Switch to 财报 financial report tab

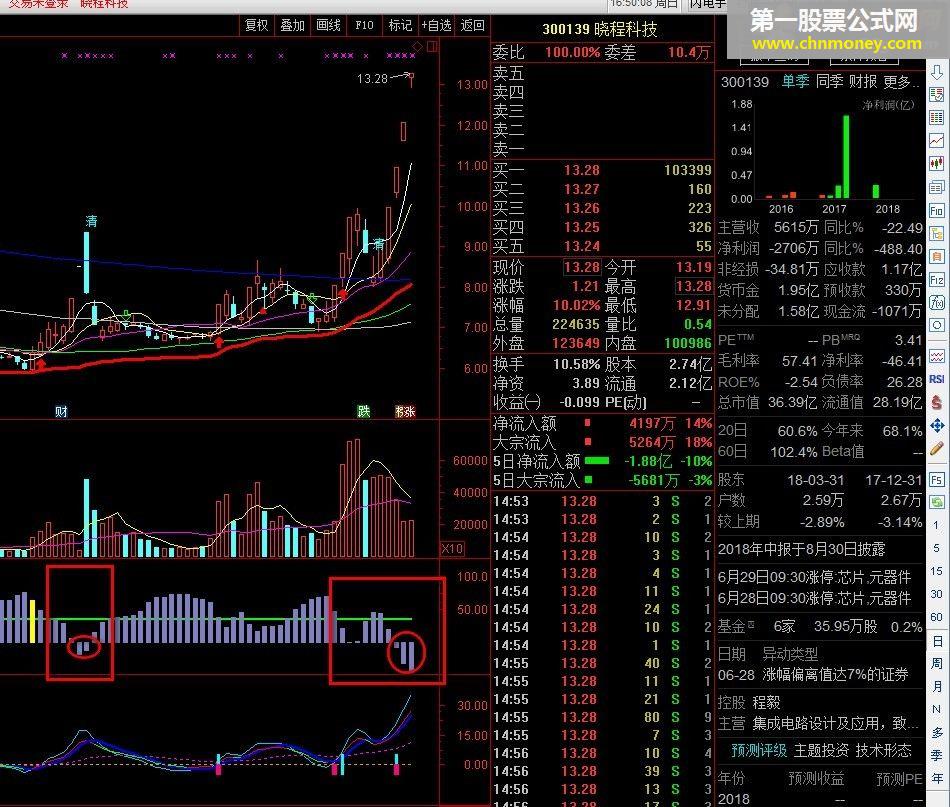[863, 82]
